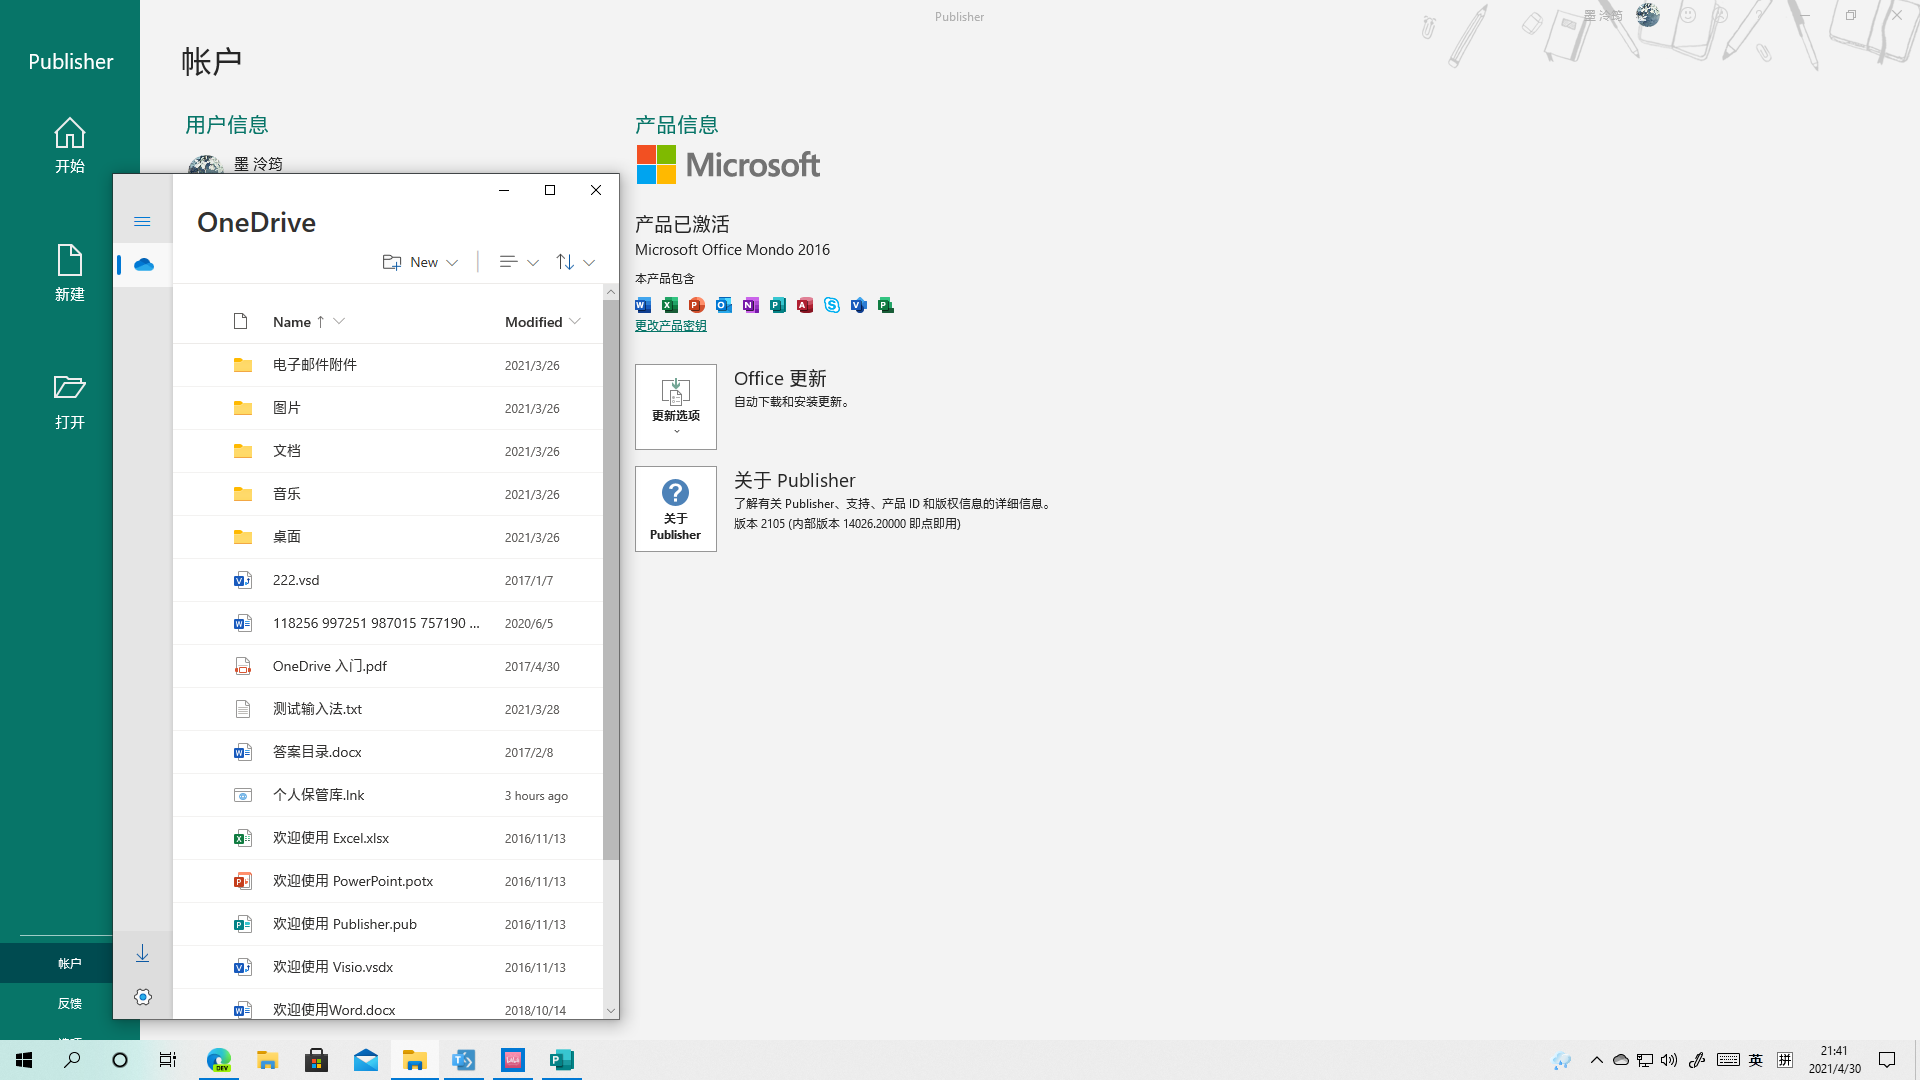
Task: Open the notification center icon
Action: (x=1887, y=1060)
